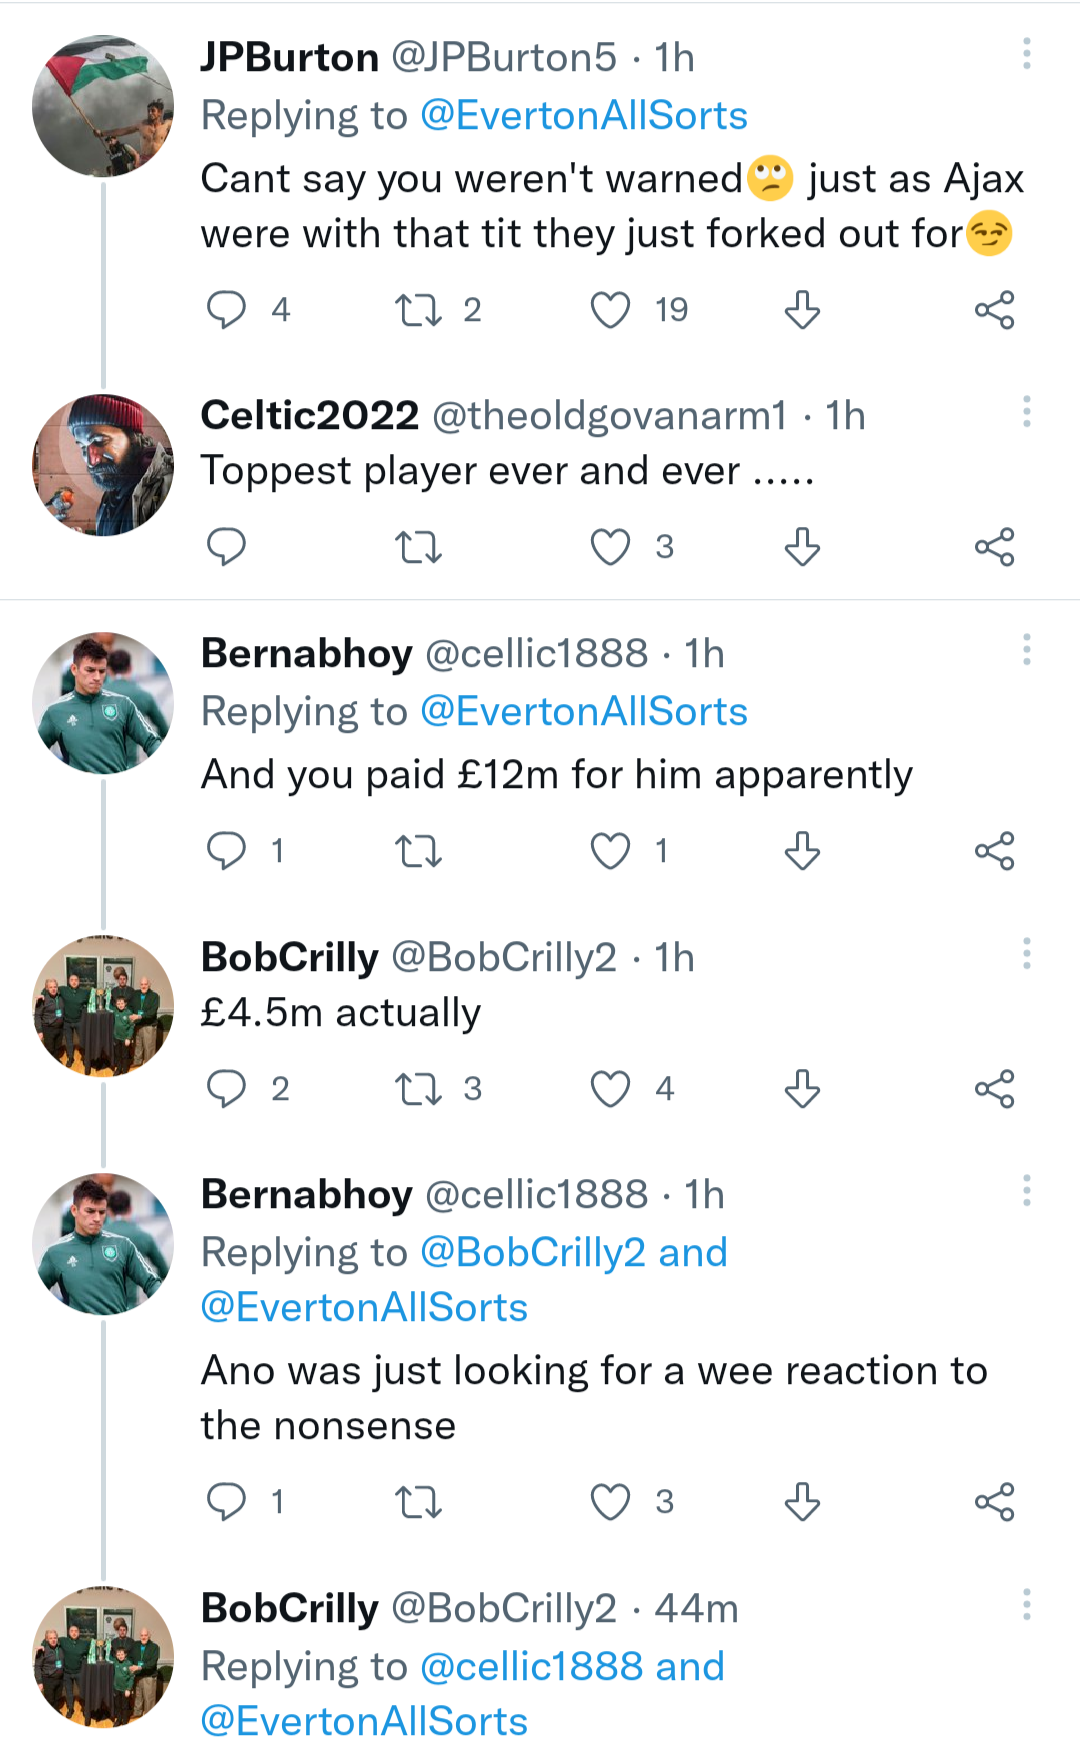Reply to the '£12m for him' tweet

click(226, 851)
